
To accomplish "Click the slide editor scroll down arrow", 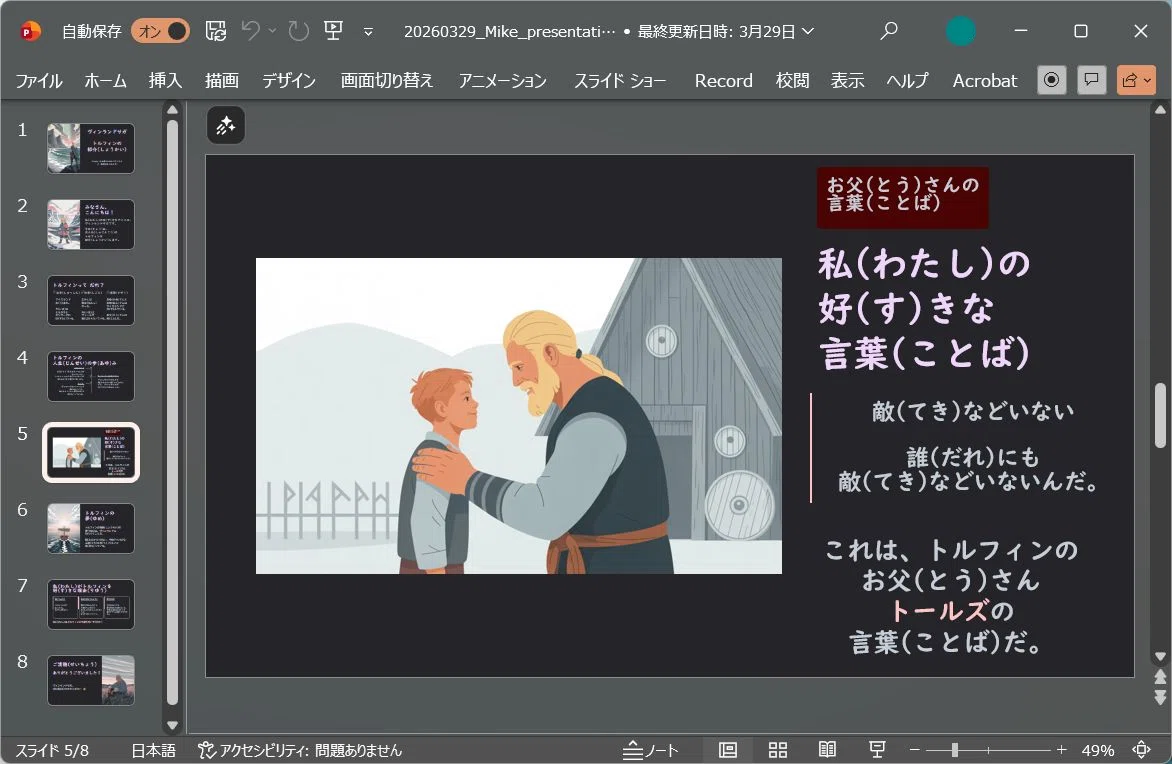I will click(x=1160, y=656).
